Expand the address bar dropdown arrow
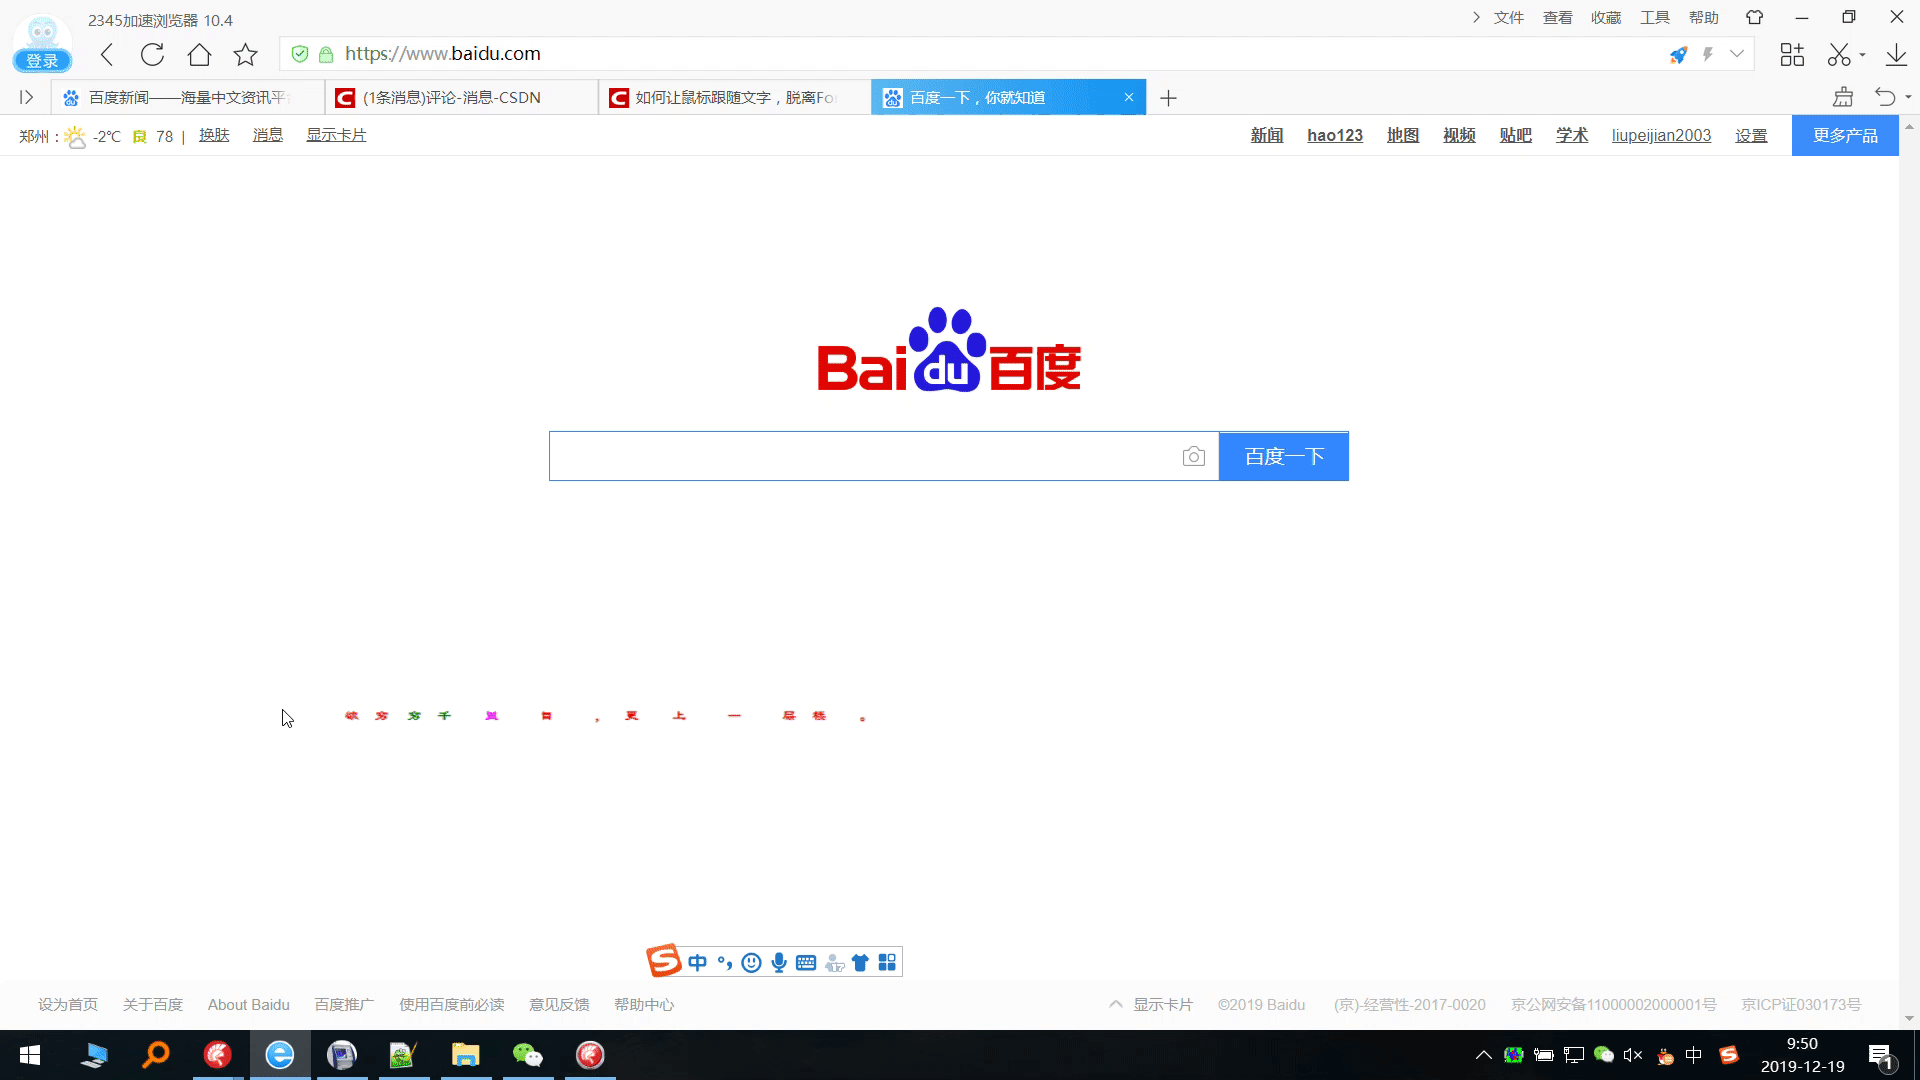 [1737, 54]
